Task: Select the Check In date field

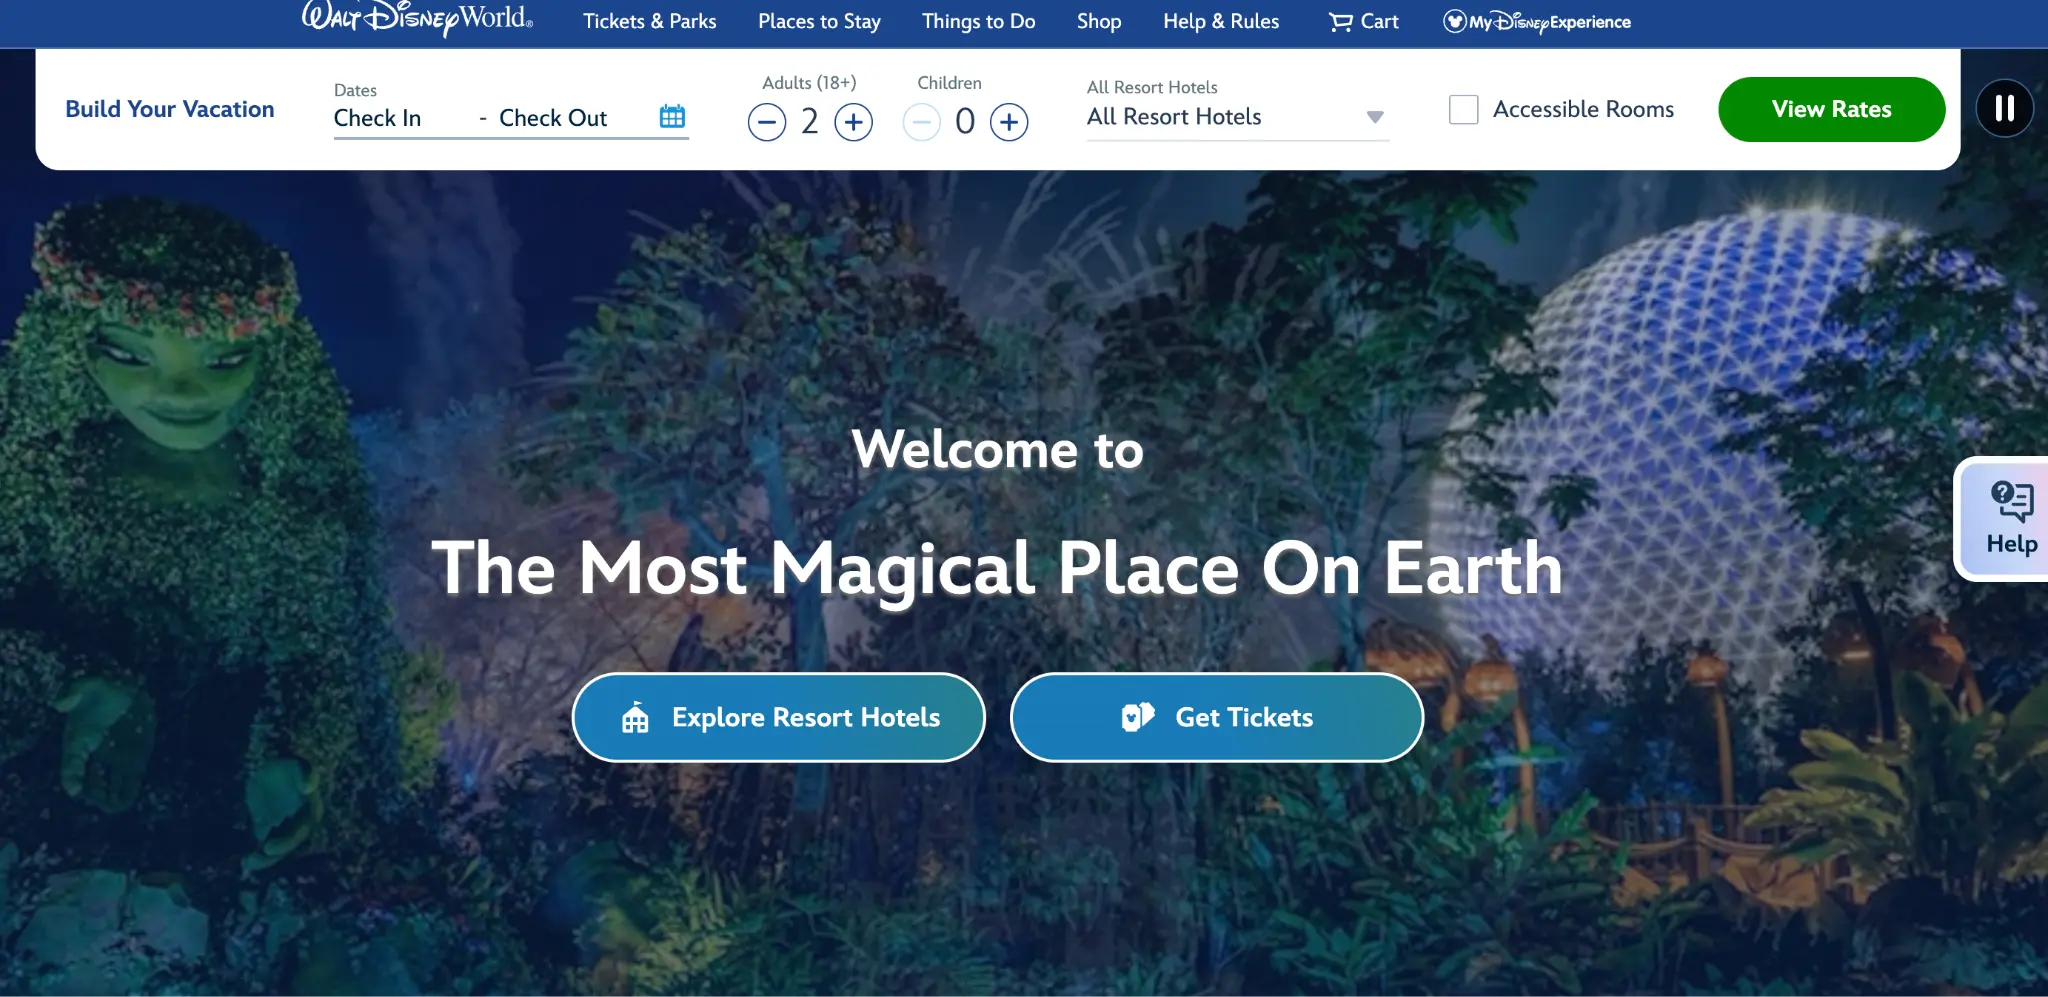Action: (377, 118)
